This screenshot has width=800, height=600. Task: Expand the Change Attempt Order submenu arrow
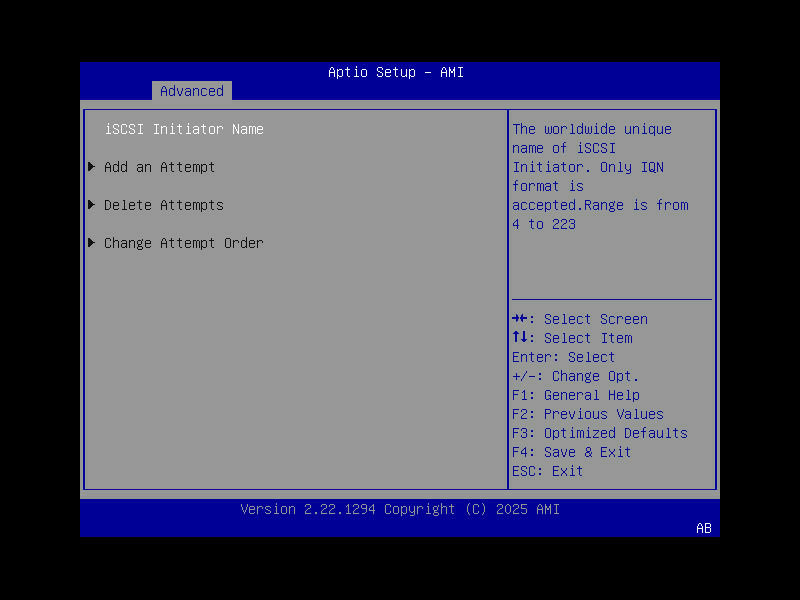pos(91,243)
